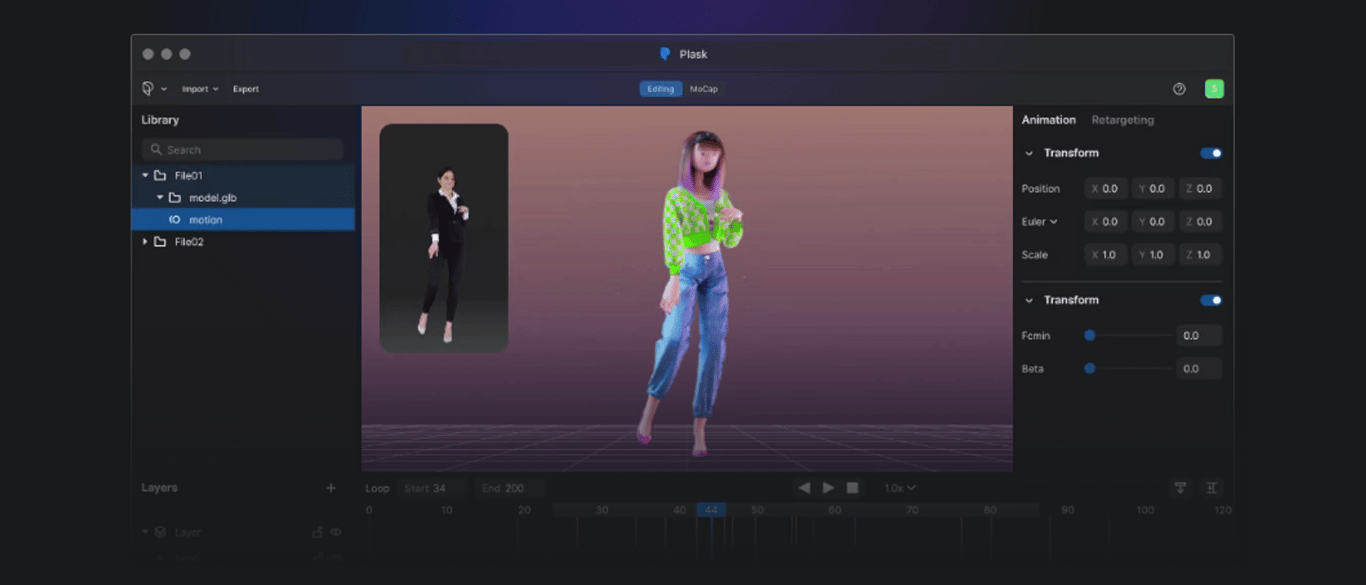Open the Plask logo menu
The image size is (1366, 585).
[x=148, y=89]
